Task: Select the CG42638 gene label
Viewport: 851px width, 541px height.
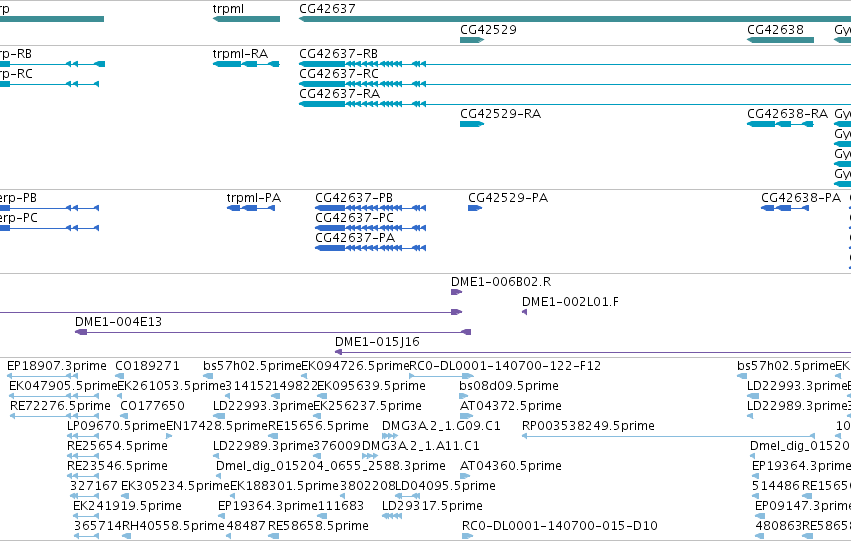Action: 775,30
